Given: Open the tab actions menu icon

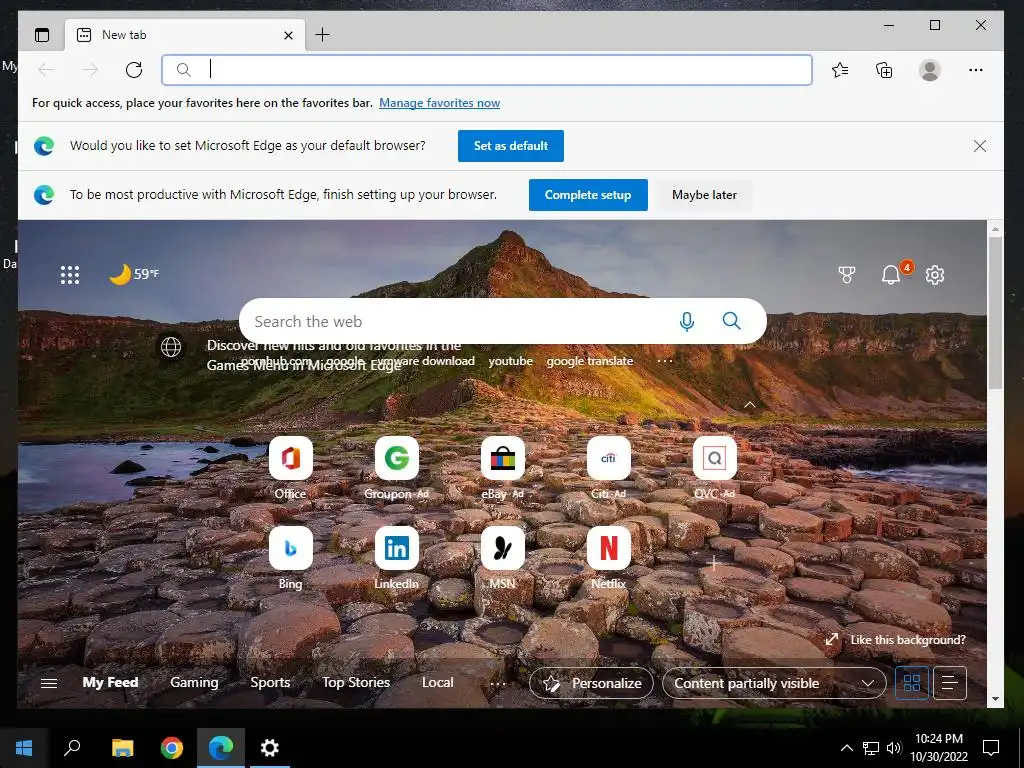Looking at the screenshot, I should (x=42, y=35).
